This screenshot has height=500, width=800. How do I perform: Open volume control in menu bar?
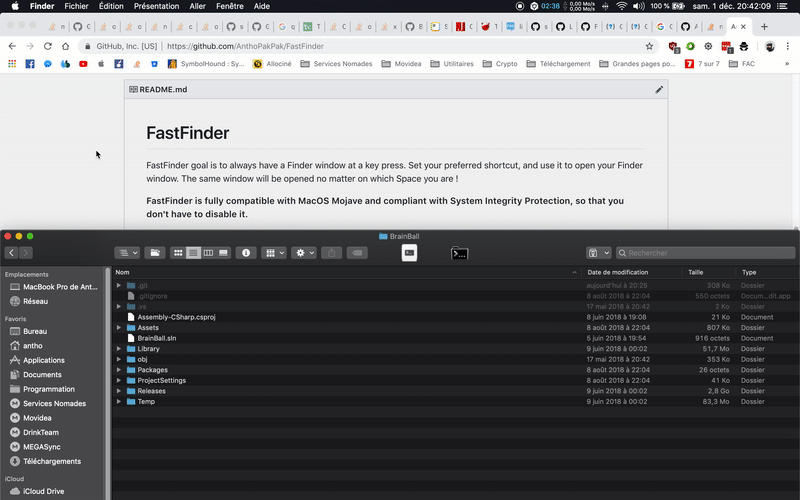(639, 6)
